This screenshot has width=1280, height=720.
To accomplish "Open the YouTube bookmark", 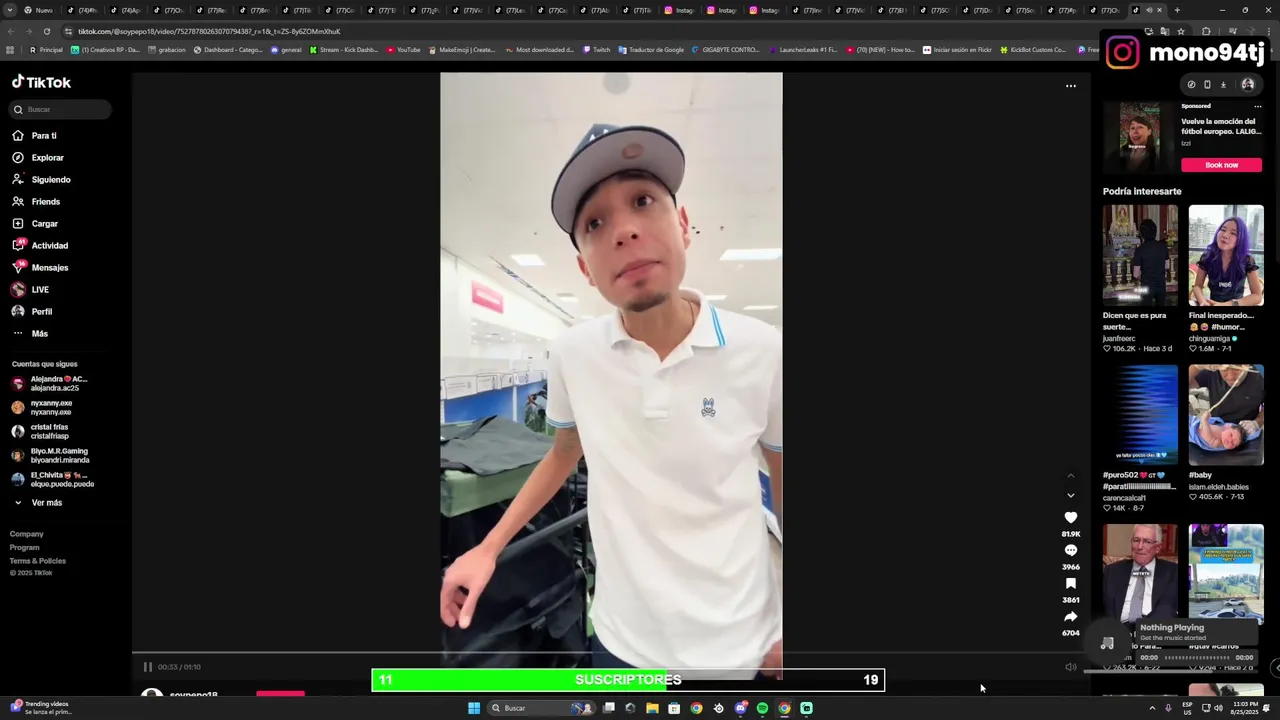I will pos(403,49).
